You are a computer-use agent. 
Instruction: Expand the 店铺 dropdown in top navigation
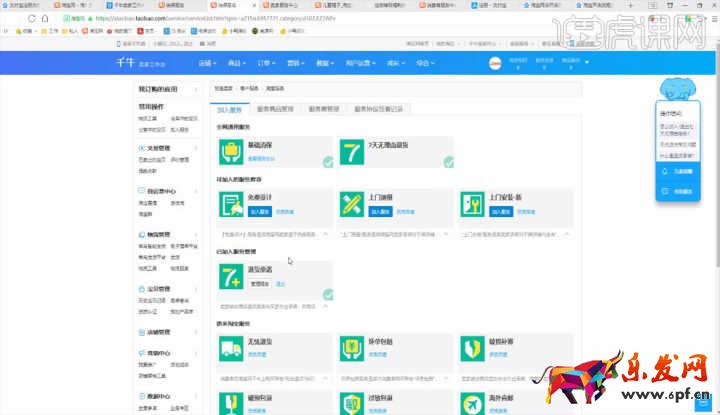[x=204, y=63]
